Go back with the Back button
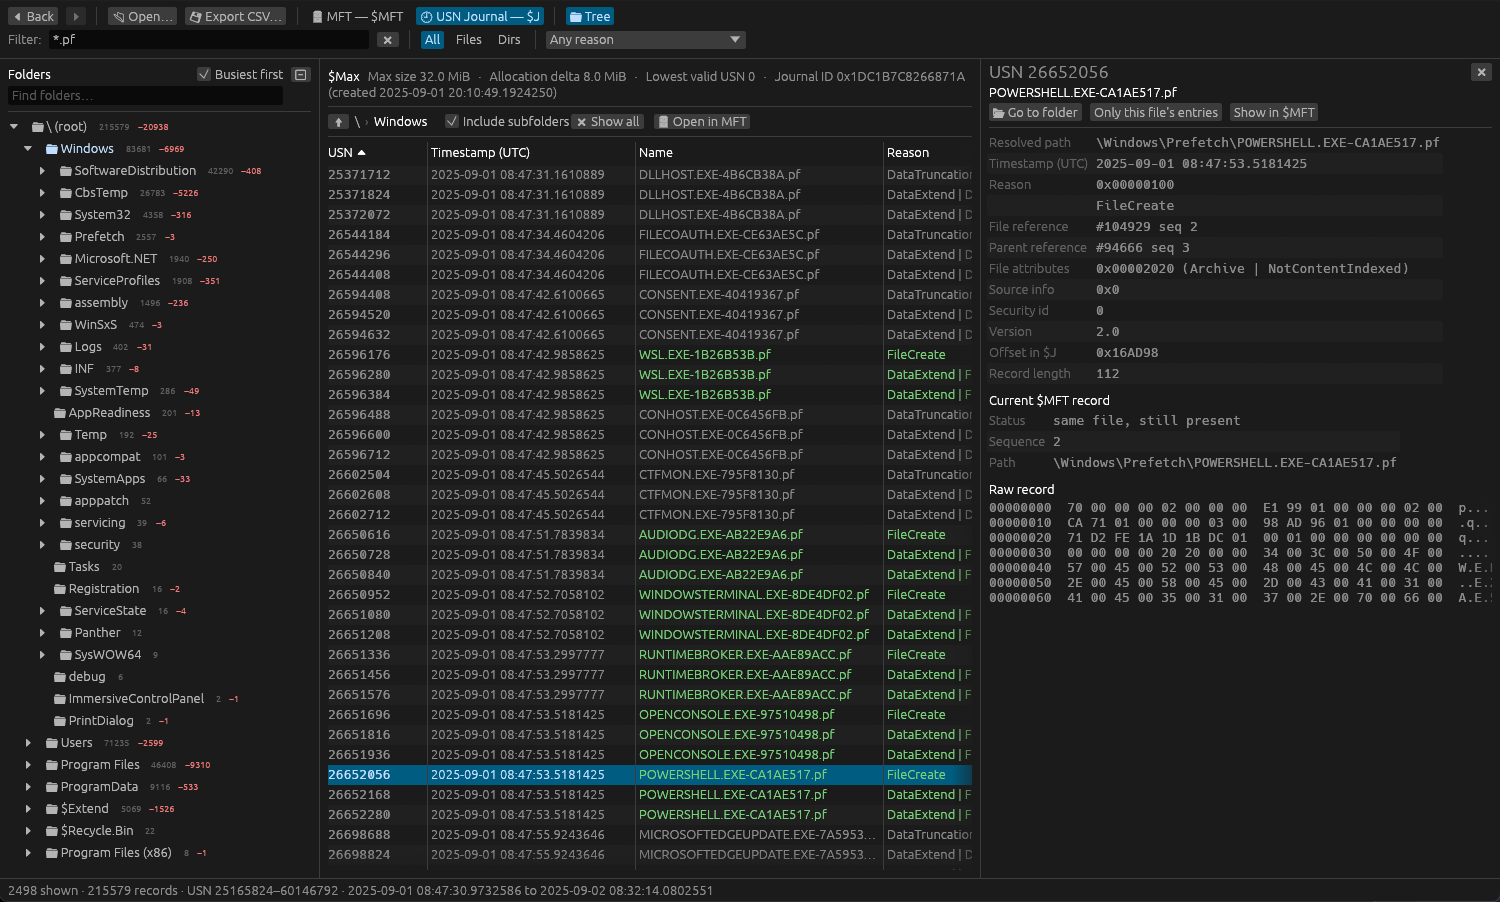 (33, 16)
